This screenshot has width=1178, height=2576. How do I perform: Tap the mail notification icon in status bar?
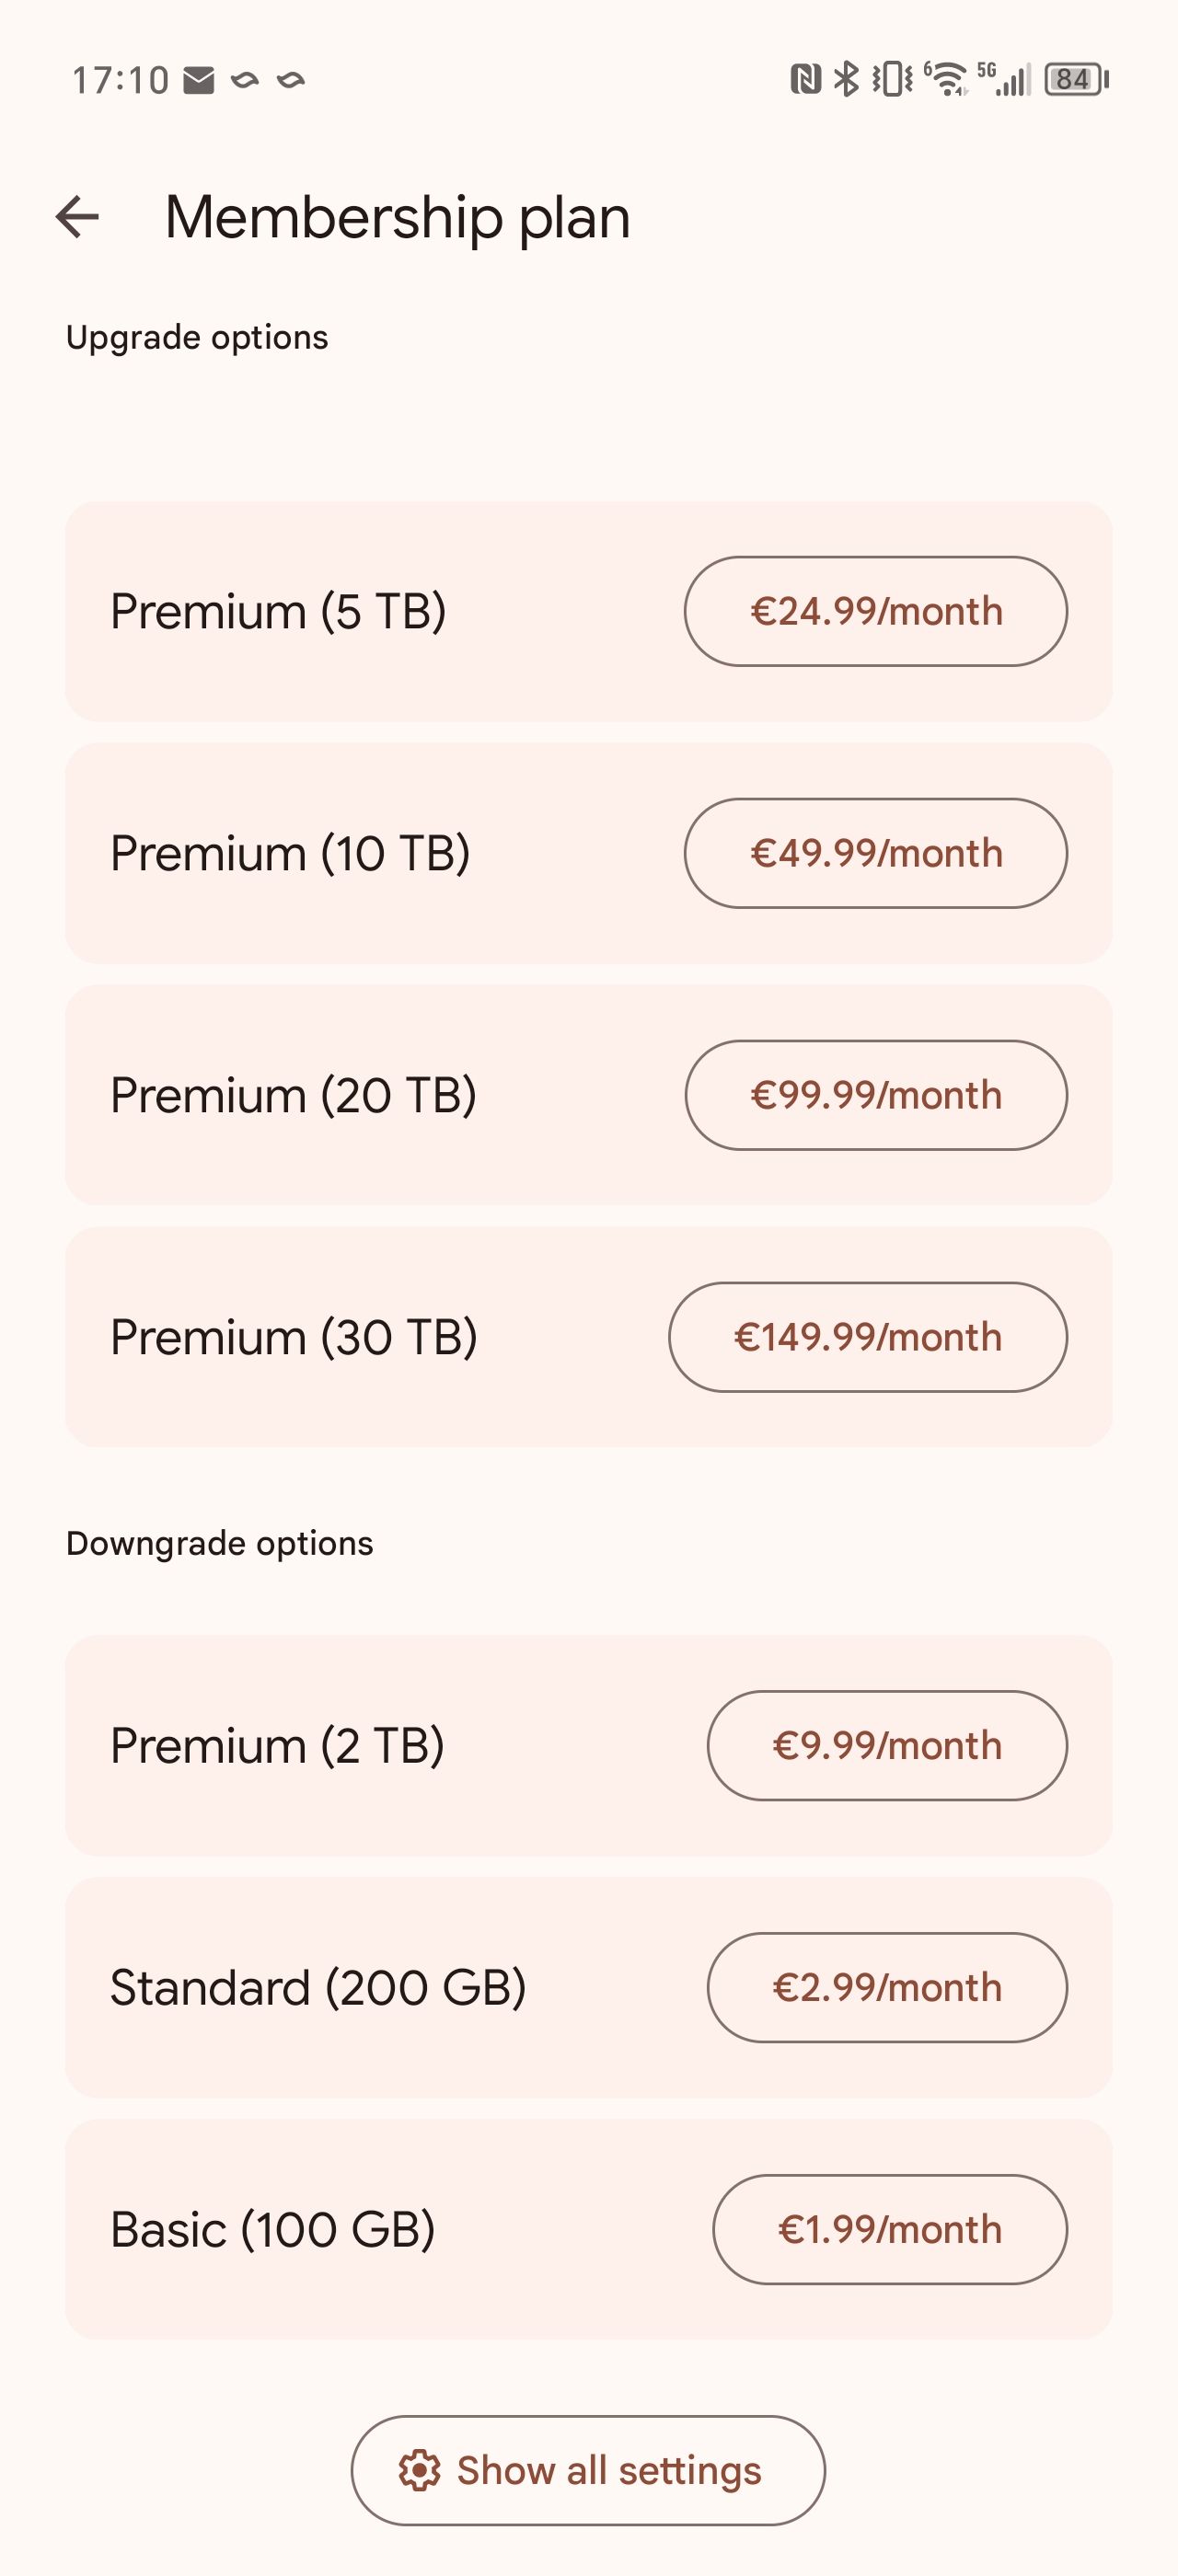coord(199,80)
